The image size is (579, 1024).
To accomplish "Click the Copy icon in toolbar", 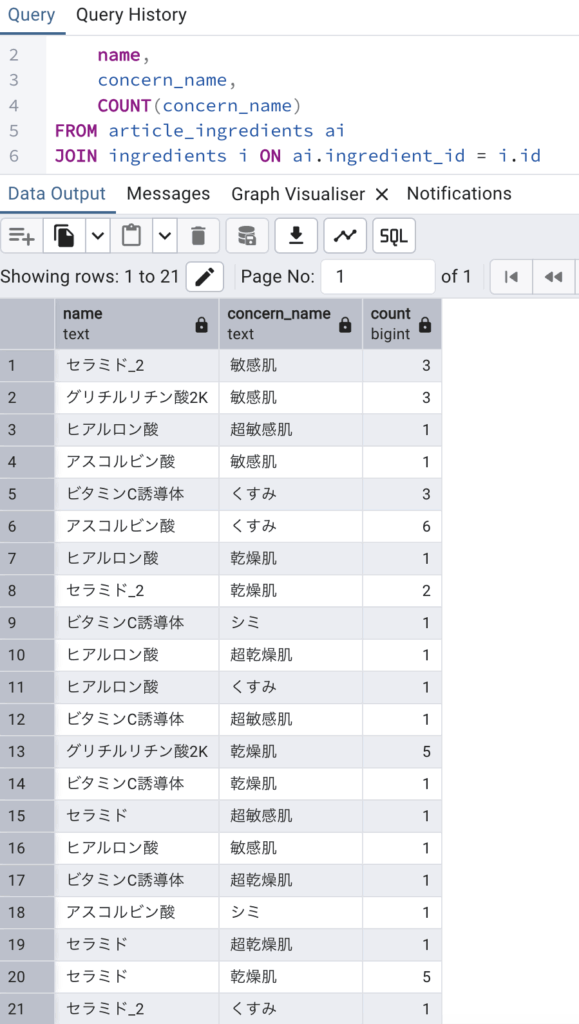I will pos(64,236).
